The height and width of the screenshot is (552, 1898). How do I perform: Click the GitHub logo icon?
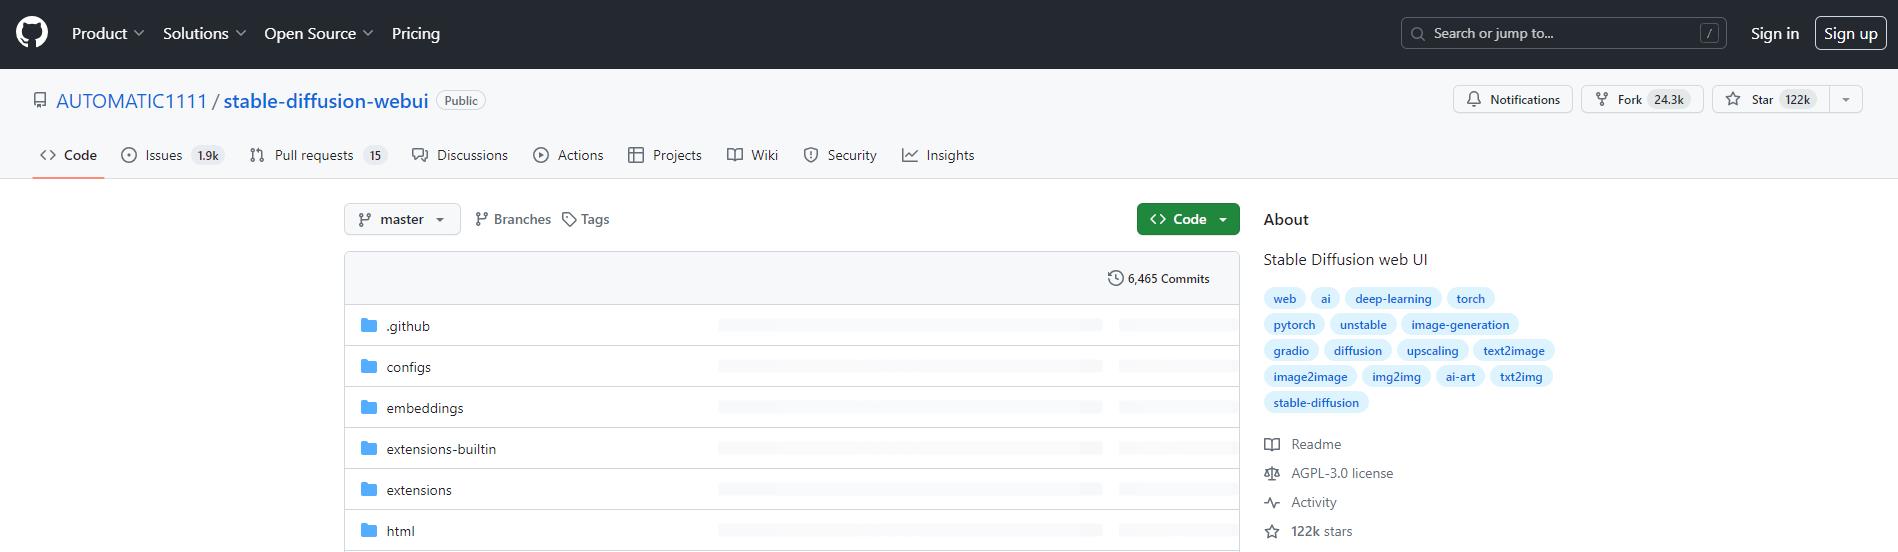click(x=32, y=33)
